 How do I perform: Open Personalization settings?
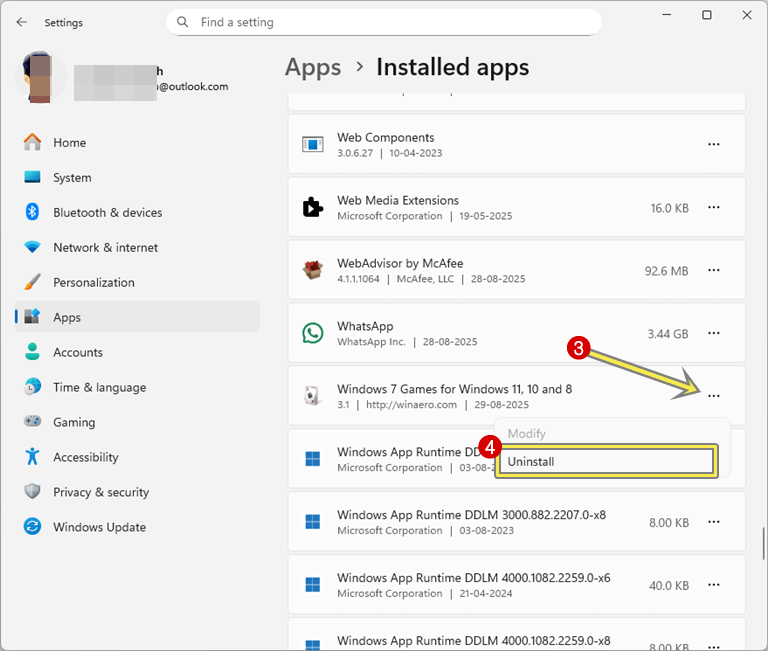[x=137, y=283]
